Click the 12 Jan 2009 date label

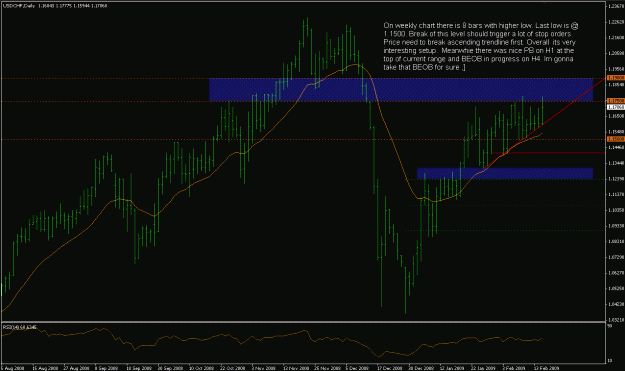452,368
